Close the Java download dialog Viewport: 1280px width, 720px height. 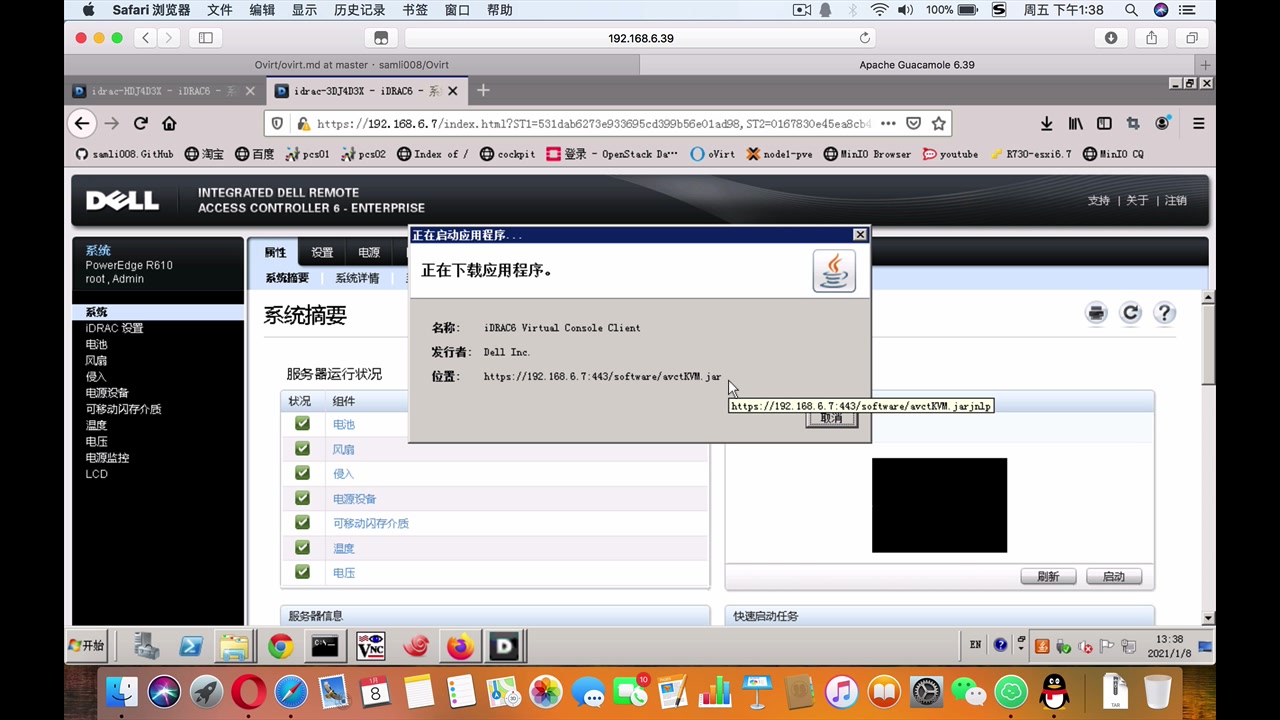coord(860,234)
